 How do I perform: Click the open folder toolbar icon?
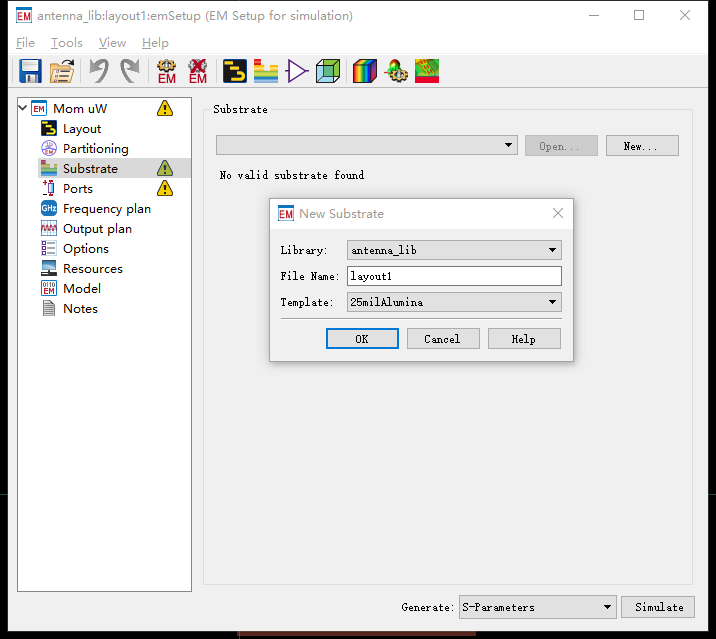(62, 71)
